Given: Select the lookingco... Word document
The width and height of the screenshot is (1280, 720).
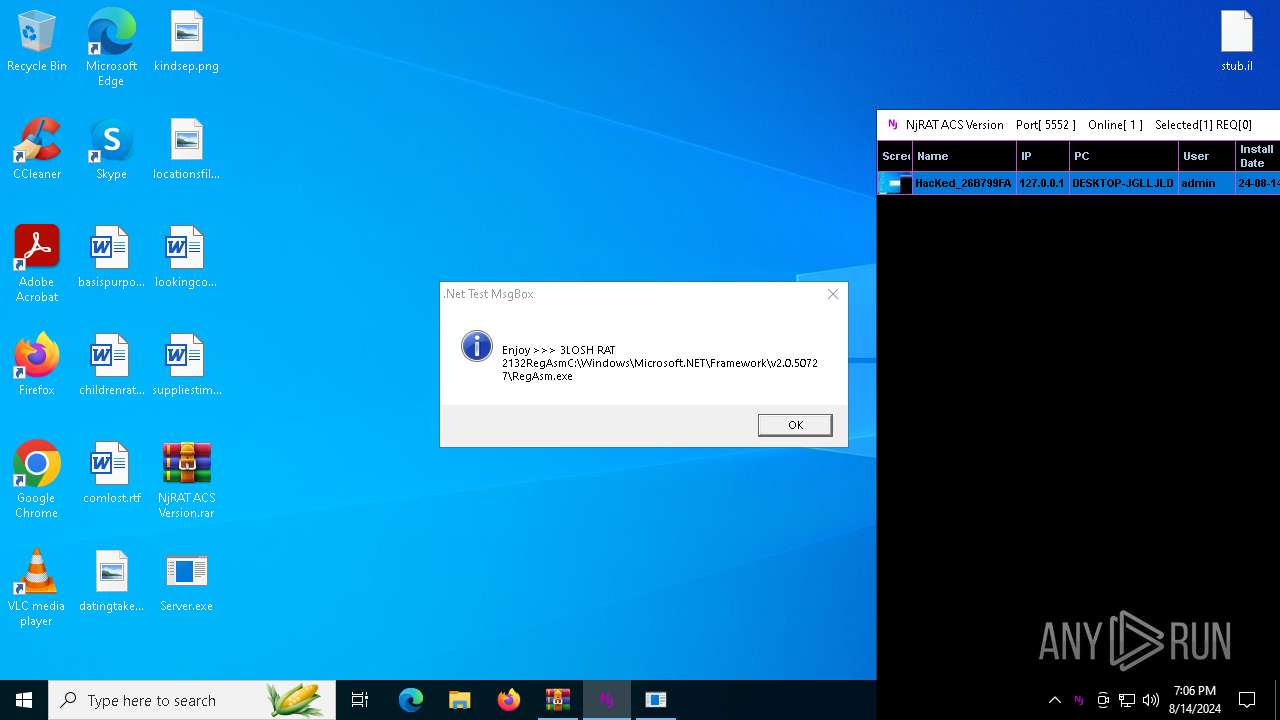Looking at the screenshot, I should [x=186, y=257].
